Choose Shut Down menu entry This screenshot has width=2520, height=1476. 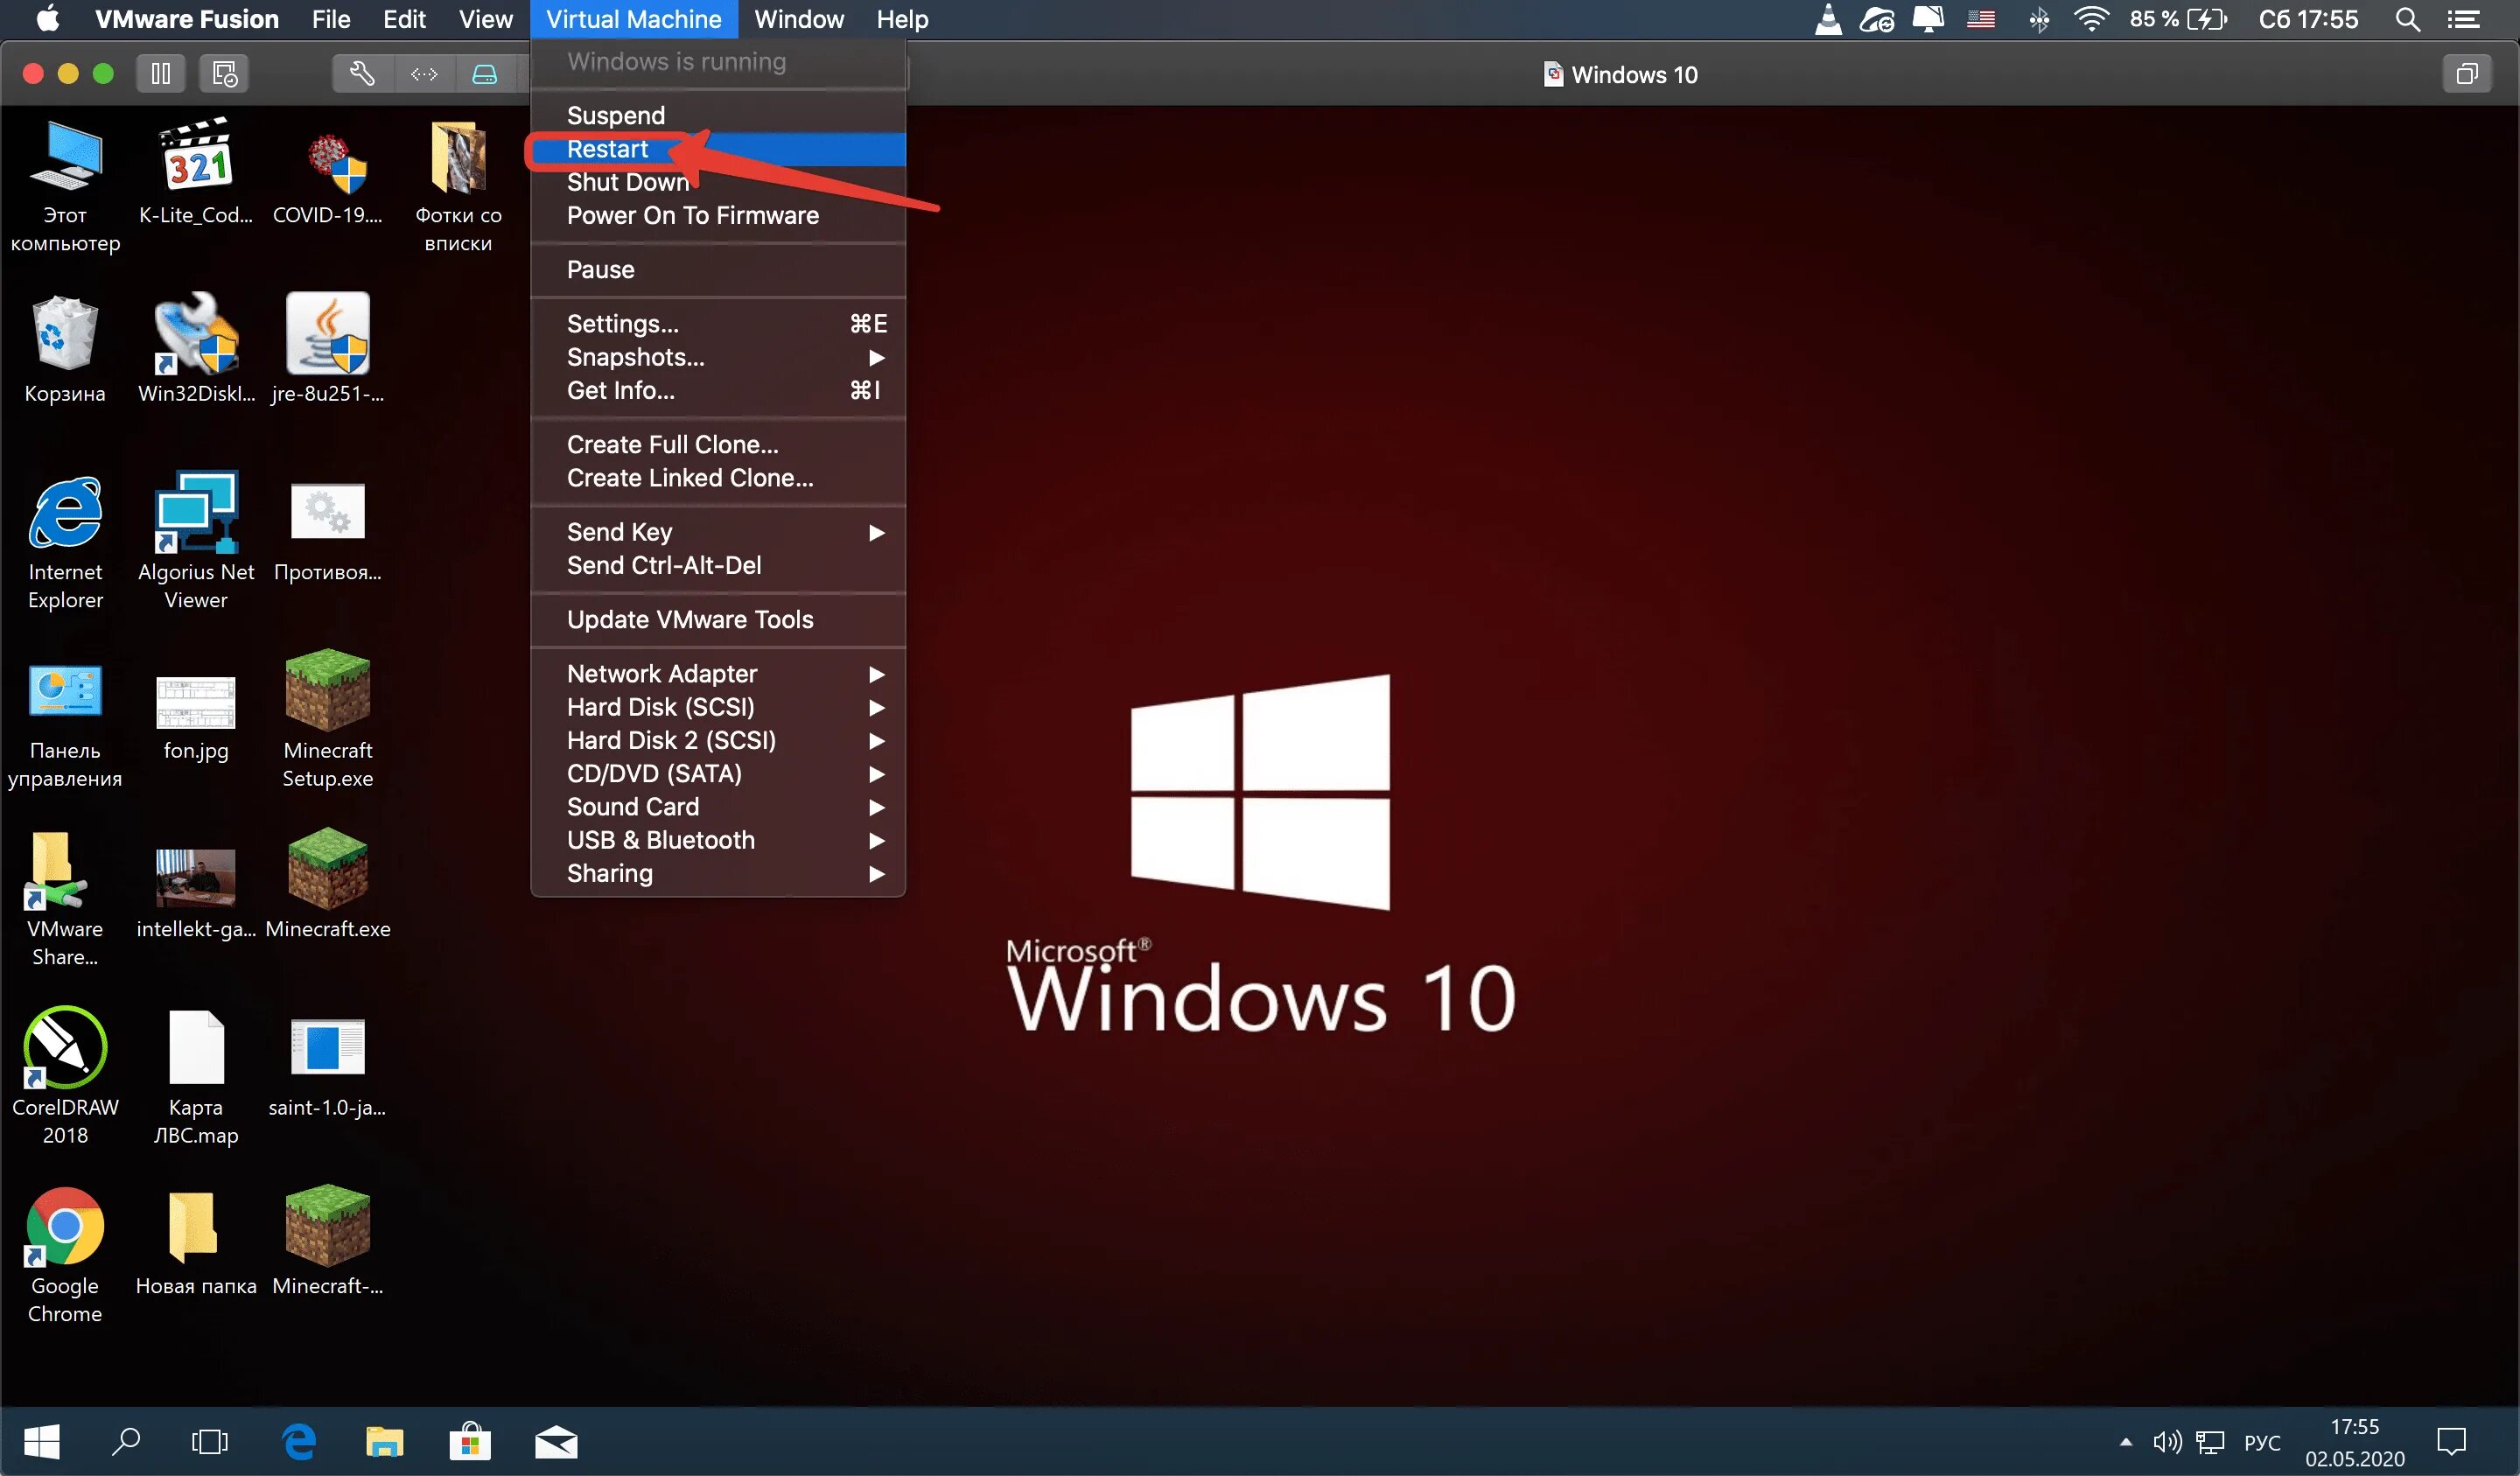(628, 183)
